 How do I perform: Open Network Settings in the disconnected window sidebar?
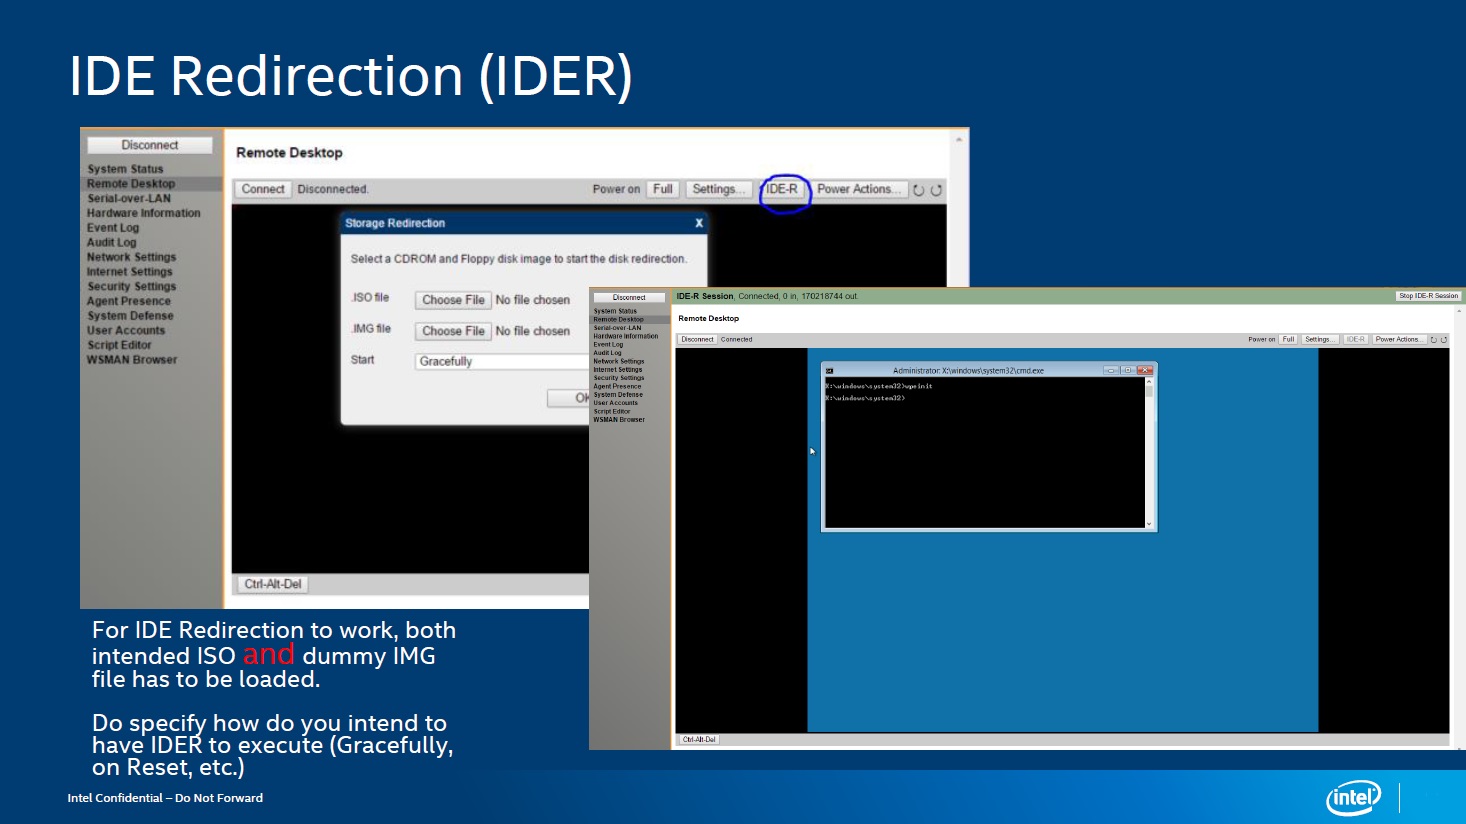pyautogui.click(x=131, y=257)
